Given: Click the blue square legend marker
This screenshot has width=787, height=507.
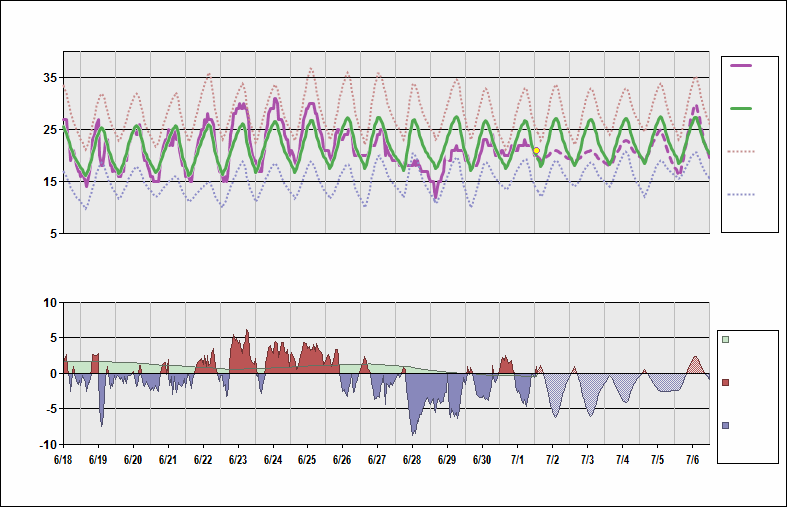Looking at the screenshot, I should click(x=726, y=425).
